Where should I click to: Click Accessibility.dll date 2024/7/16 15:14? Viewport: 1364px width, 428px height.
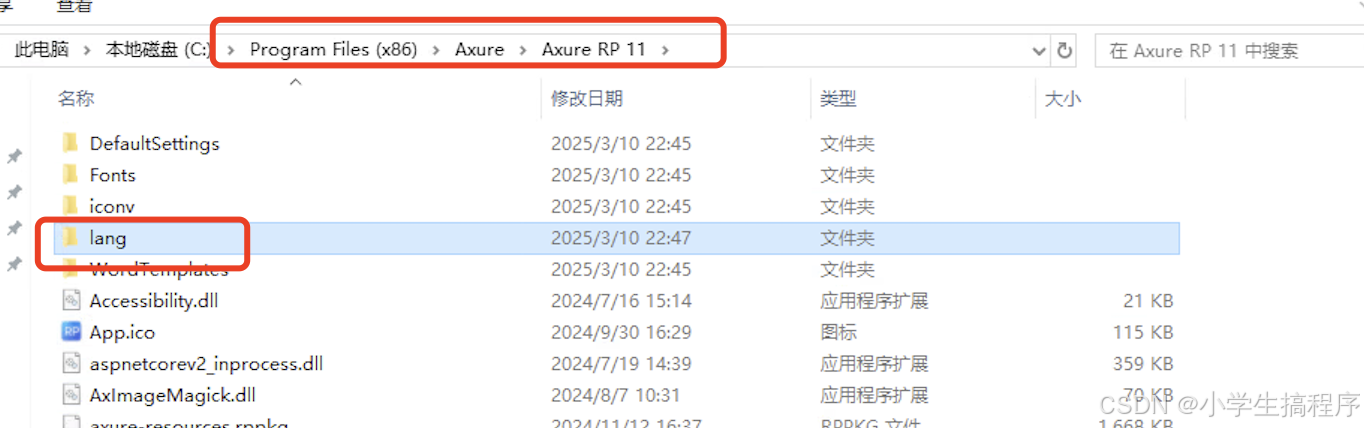(621, 300)
